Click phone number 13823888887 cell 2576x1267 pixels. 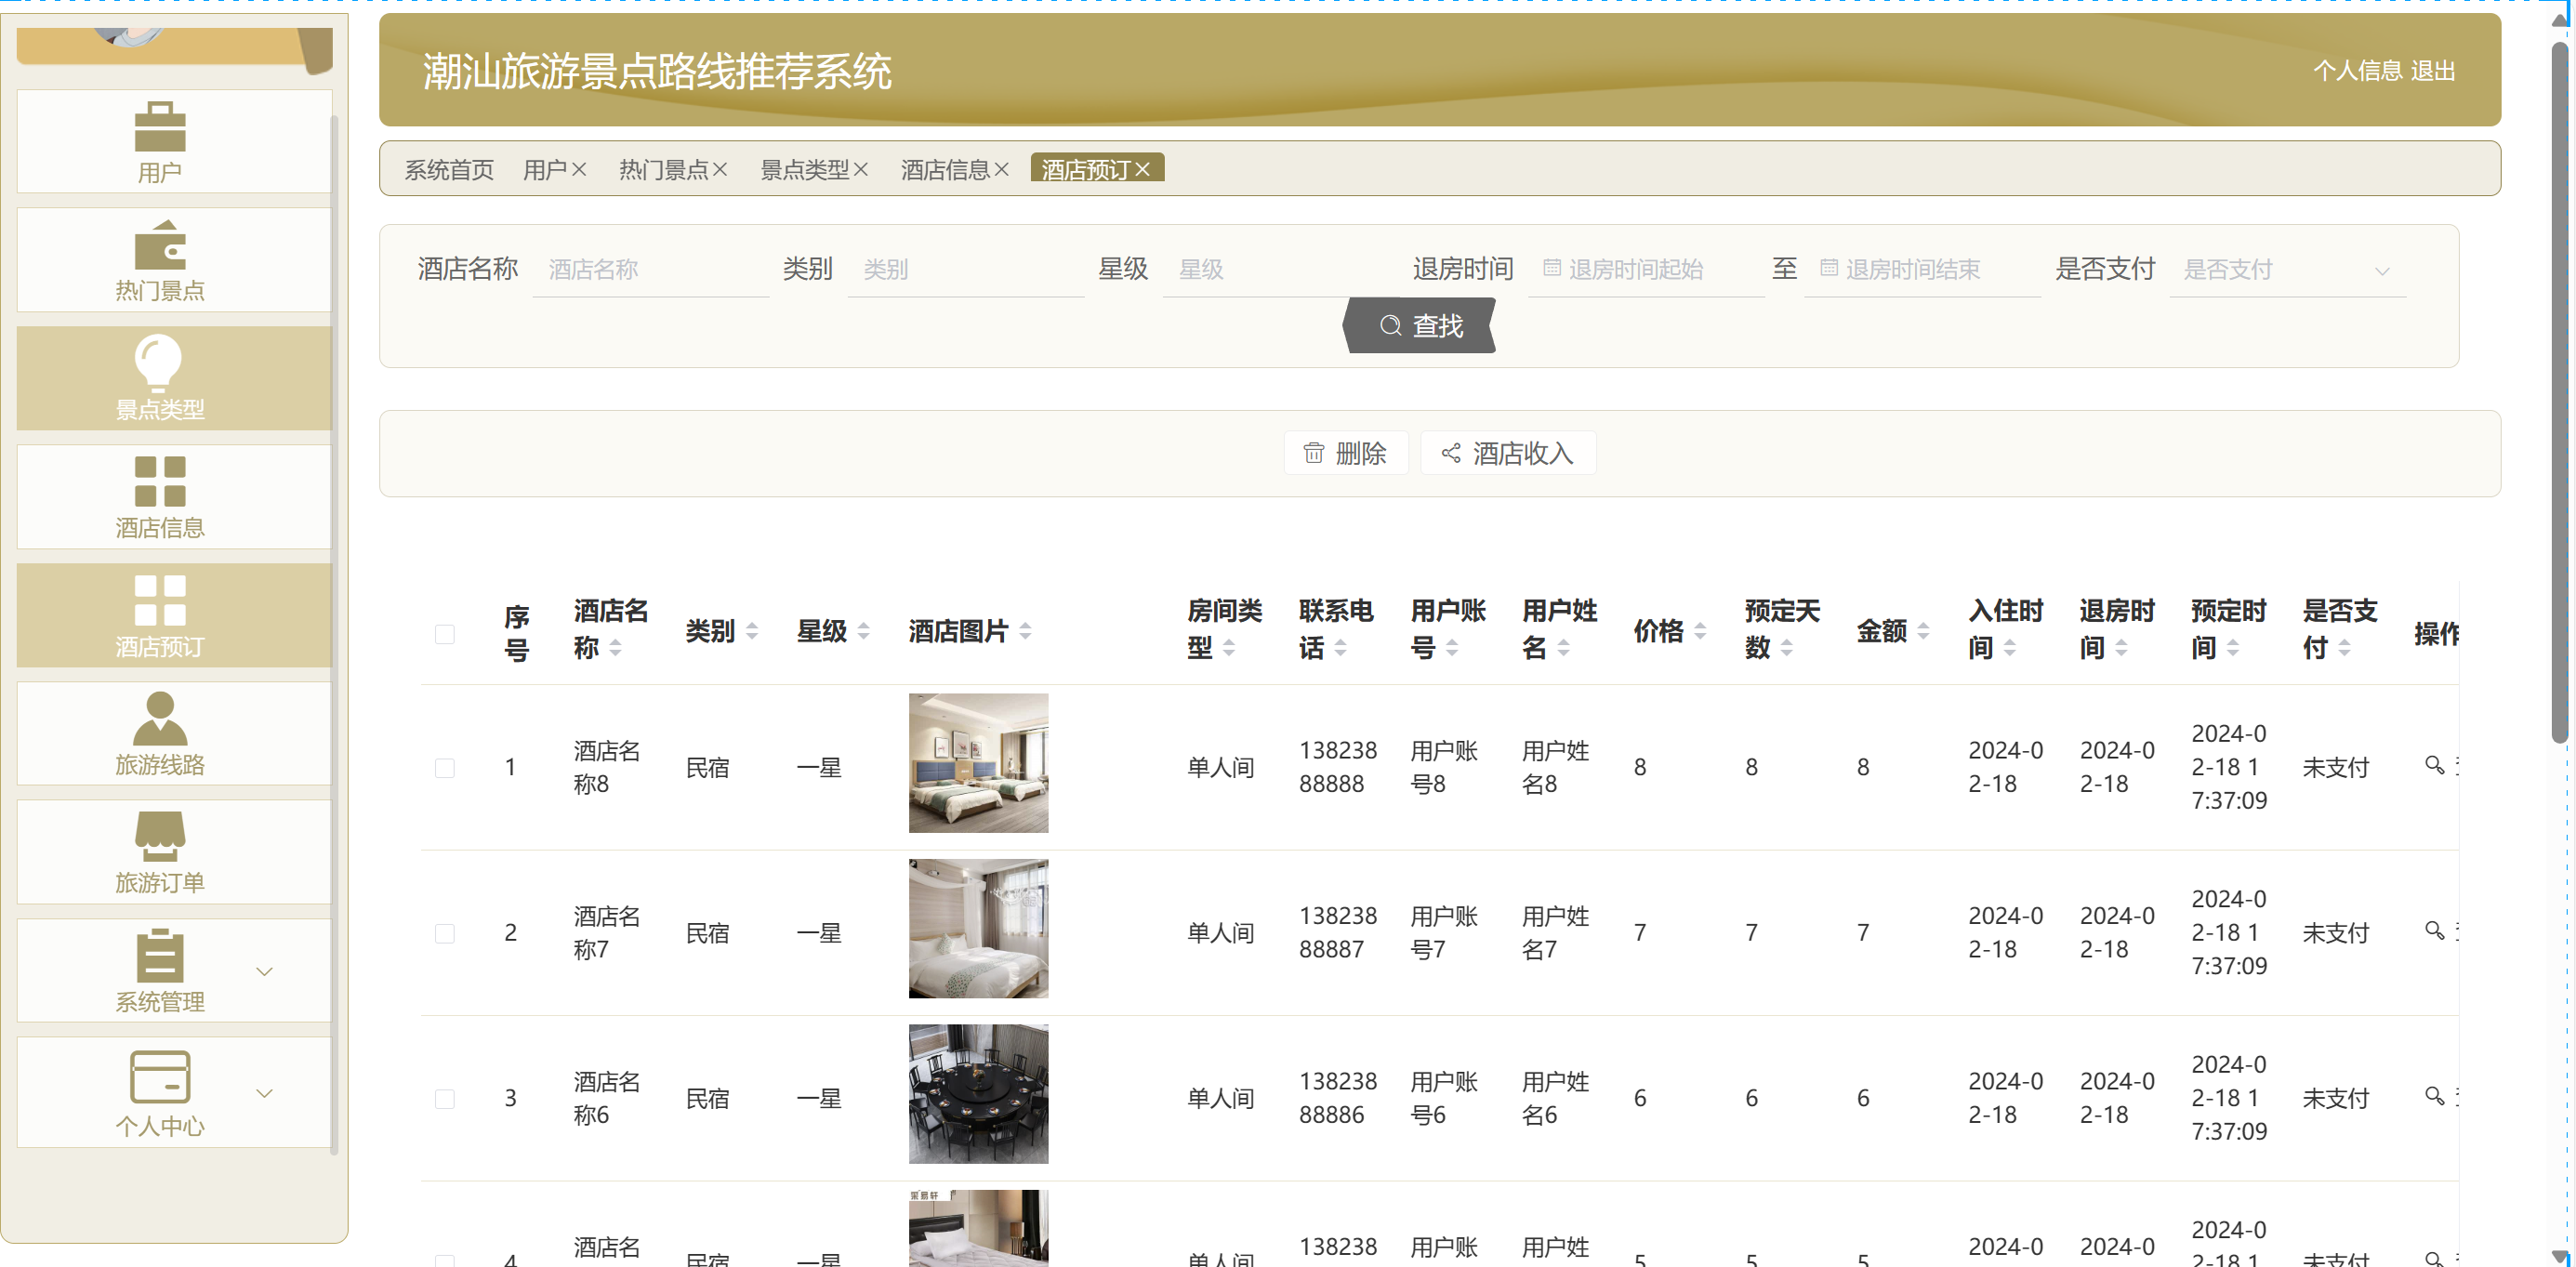pyautogui.click(x=1338, y=932)
